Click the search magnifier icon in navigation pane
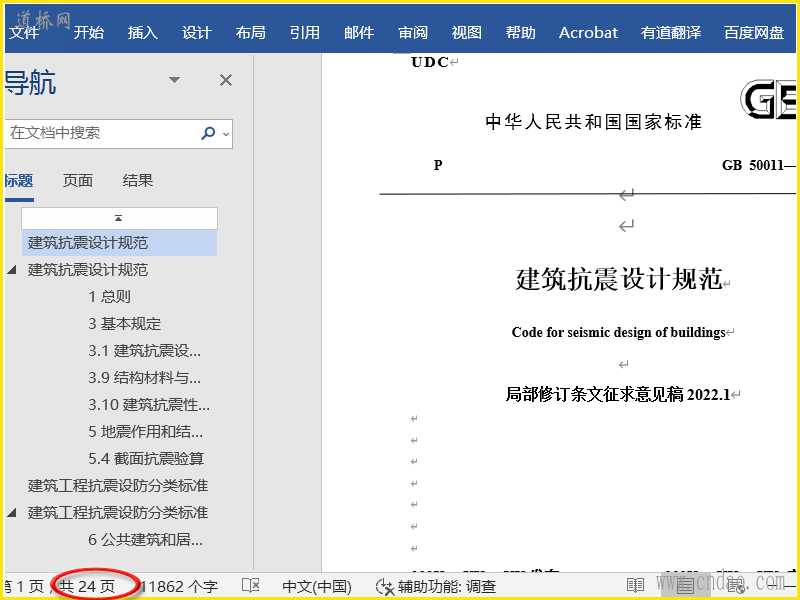 point(208,133)
